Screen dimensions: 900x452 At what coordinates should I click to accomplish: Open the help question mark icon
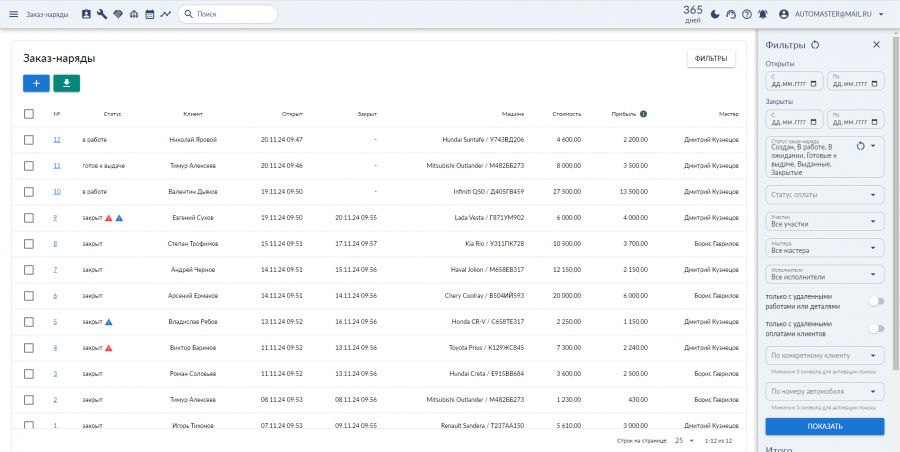tap(747, 15)
